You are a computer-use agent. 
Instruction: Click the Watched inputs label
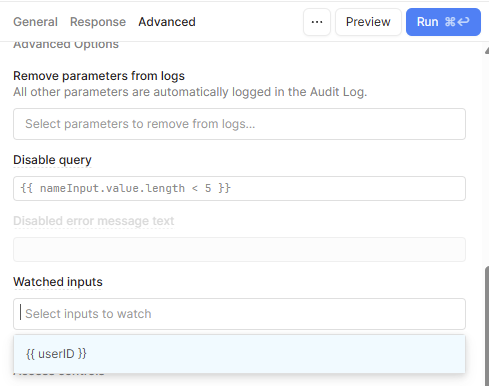pyautogui.click(x=58, y=282)
